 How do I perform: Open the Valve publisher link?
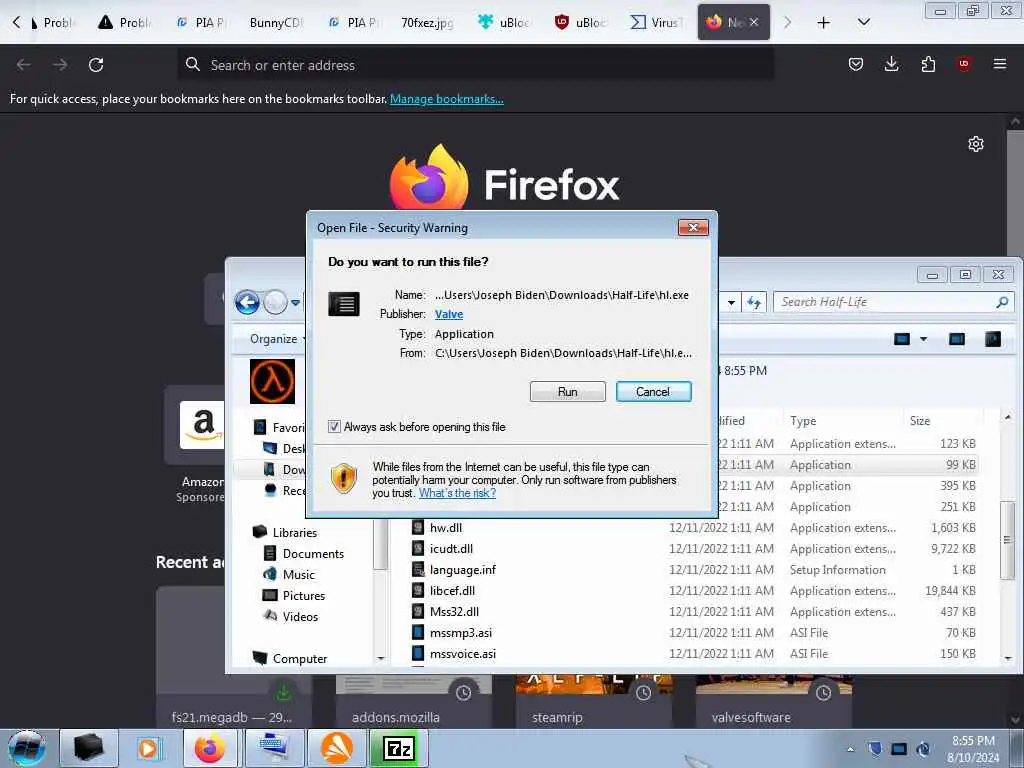click(x=449, y=314)
